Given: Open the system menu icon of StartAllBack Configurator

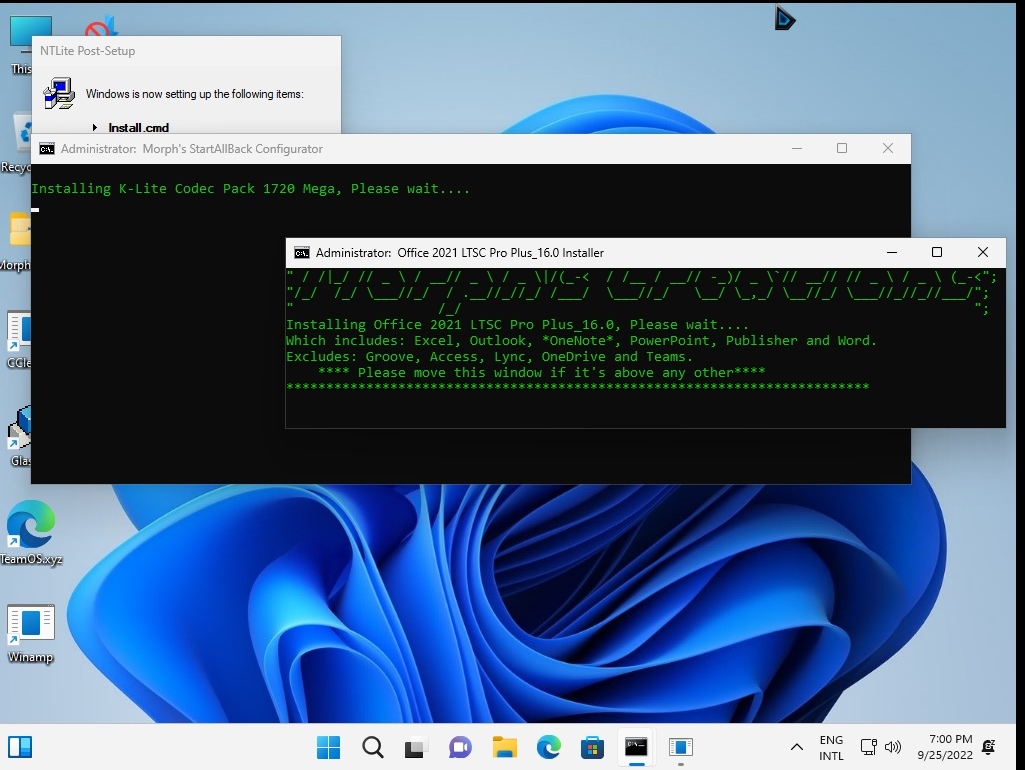Looking at the screenshot, I should tap(47, 149).
